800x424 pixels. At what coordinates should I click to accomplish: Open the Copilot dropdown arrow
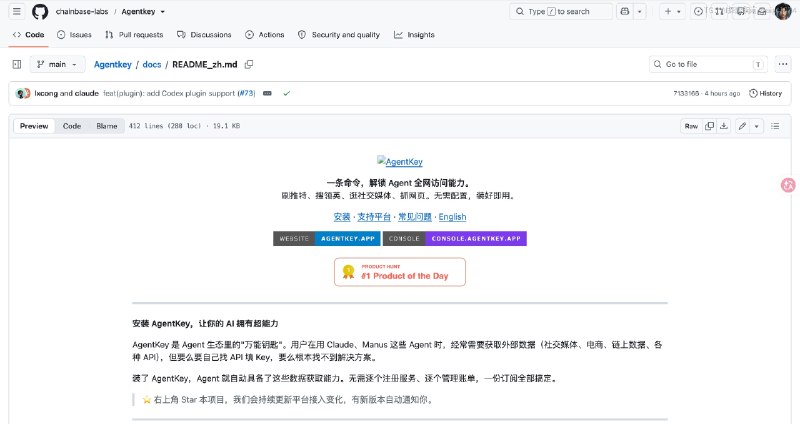point(640,11)
